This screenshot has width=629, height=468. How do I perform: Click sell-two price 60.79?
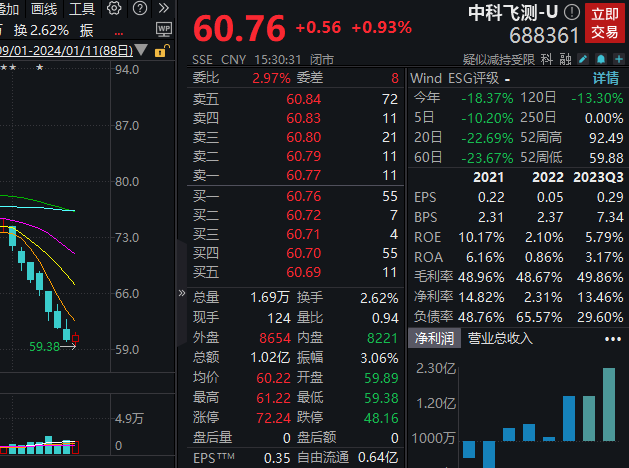click(304, 156)
